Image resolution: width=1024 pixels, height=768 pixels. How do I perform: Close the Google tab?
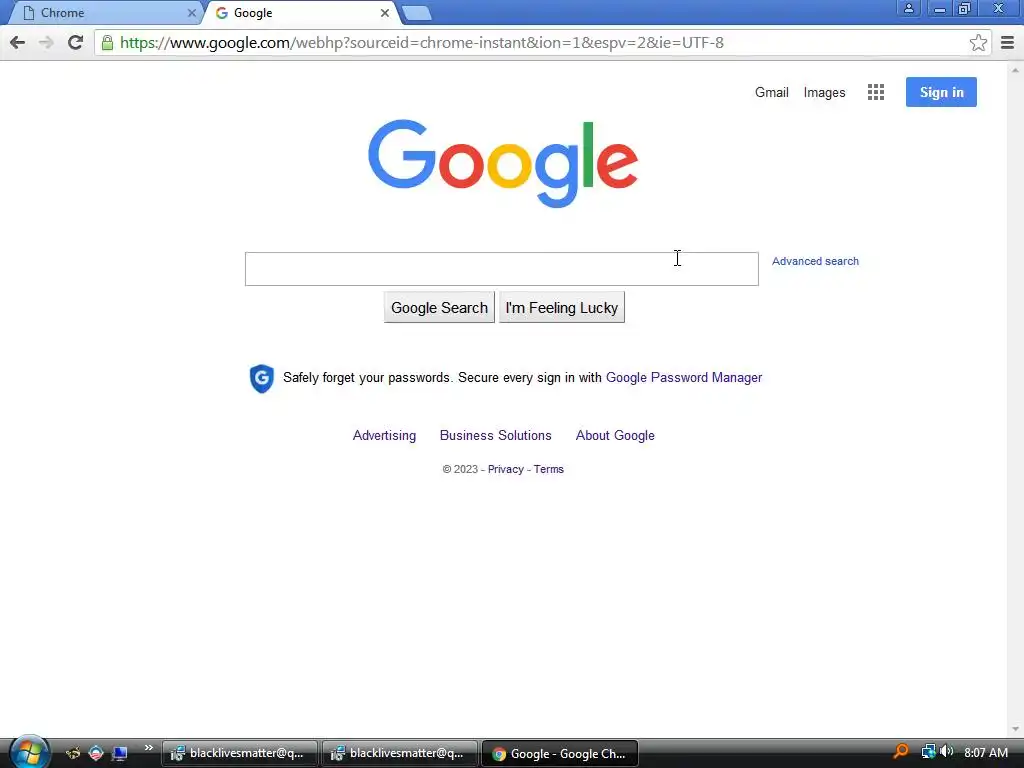tap(385, 13)
